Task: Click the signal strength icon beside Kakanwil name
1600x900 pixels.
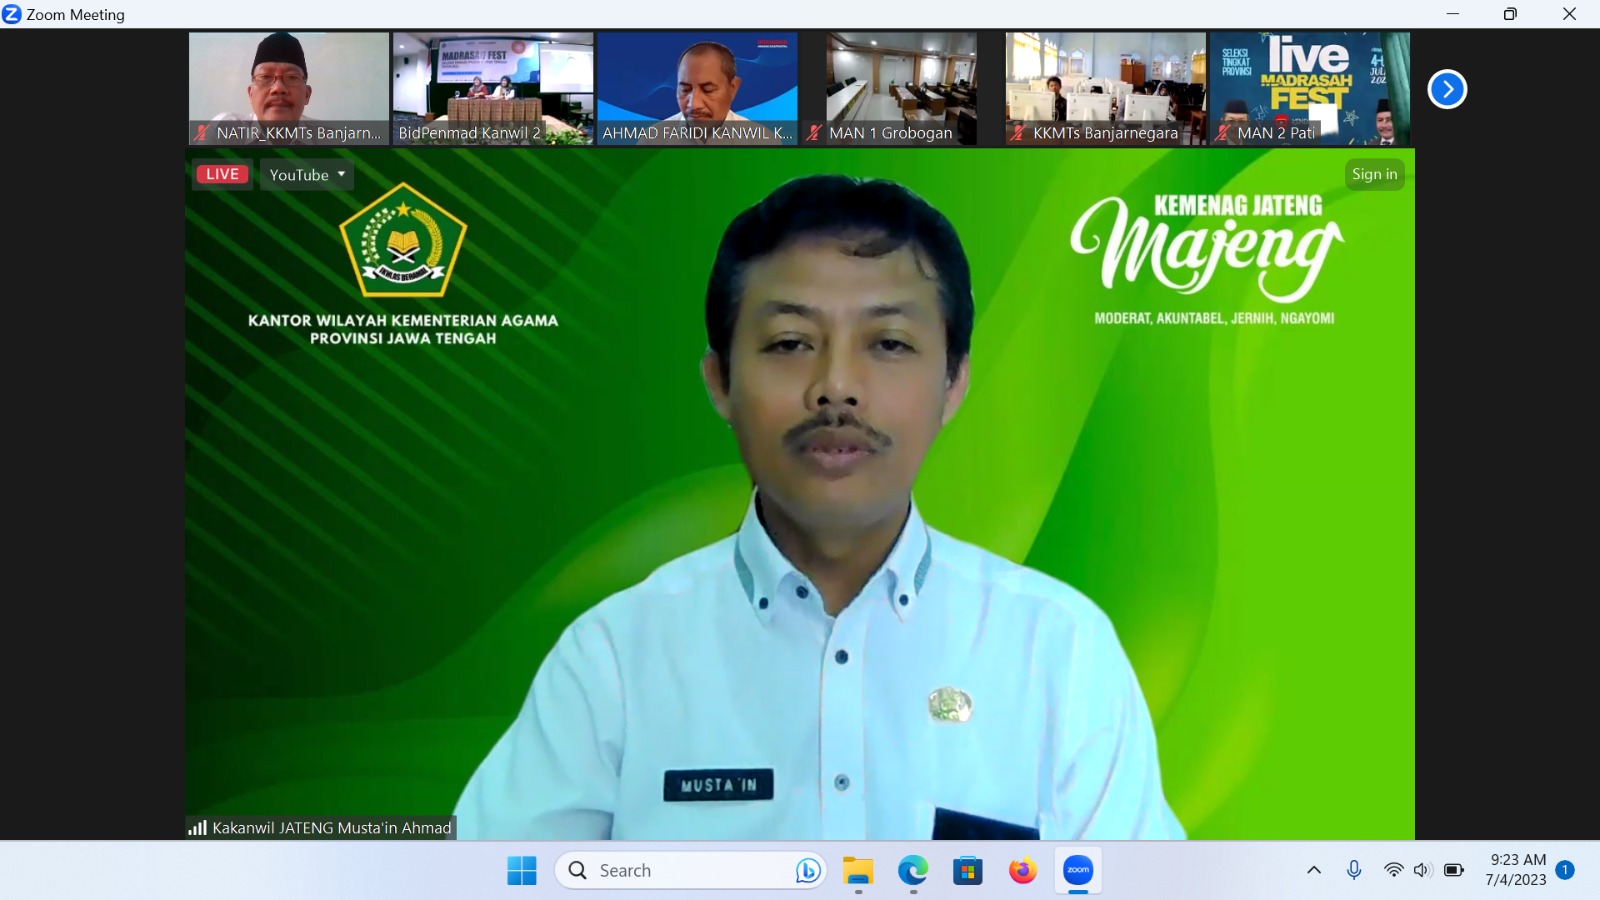Action: (x=197, y=828)
